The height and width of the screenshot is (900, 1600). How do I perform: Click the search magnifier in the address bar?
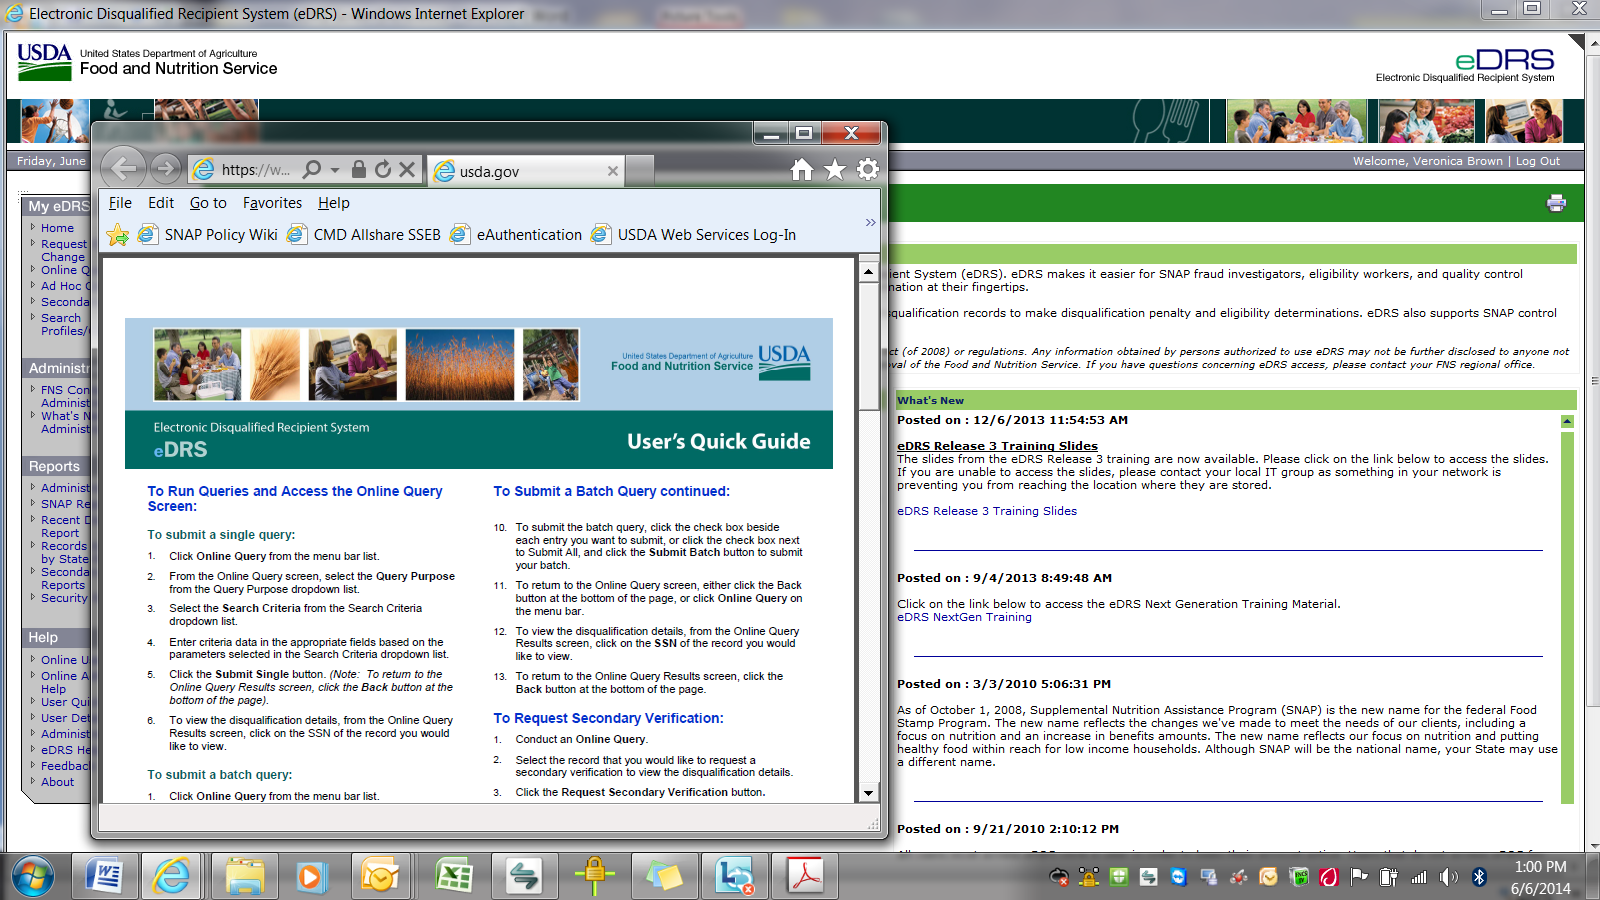312,170
